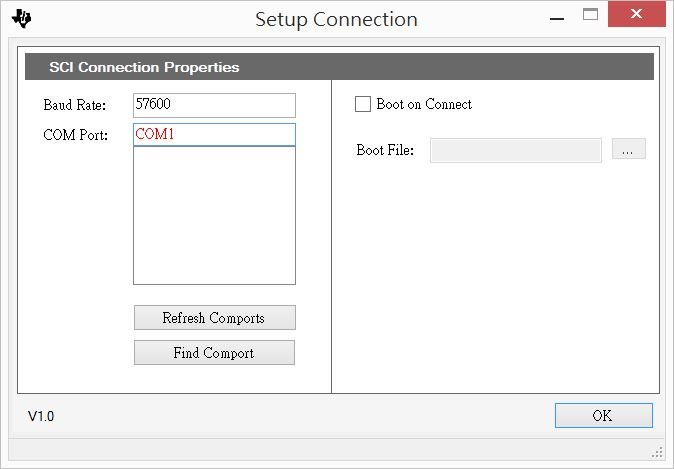Image resolution: width=674 pixels, height=469 pixels.
Task: Open the Boot File browse button
Action: point(628,149)
